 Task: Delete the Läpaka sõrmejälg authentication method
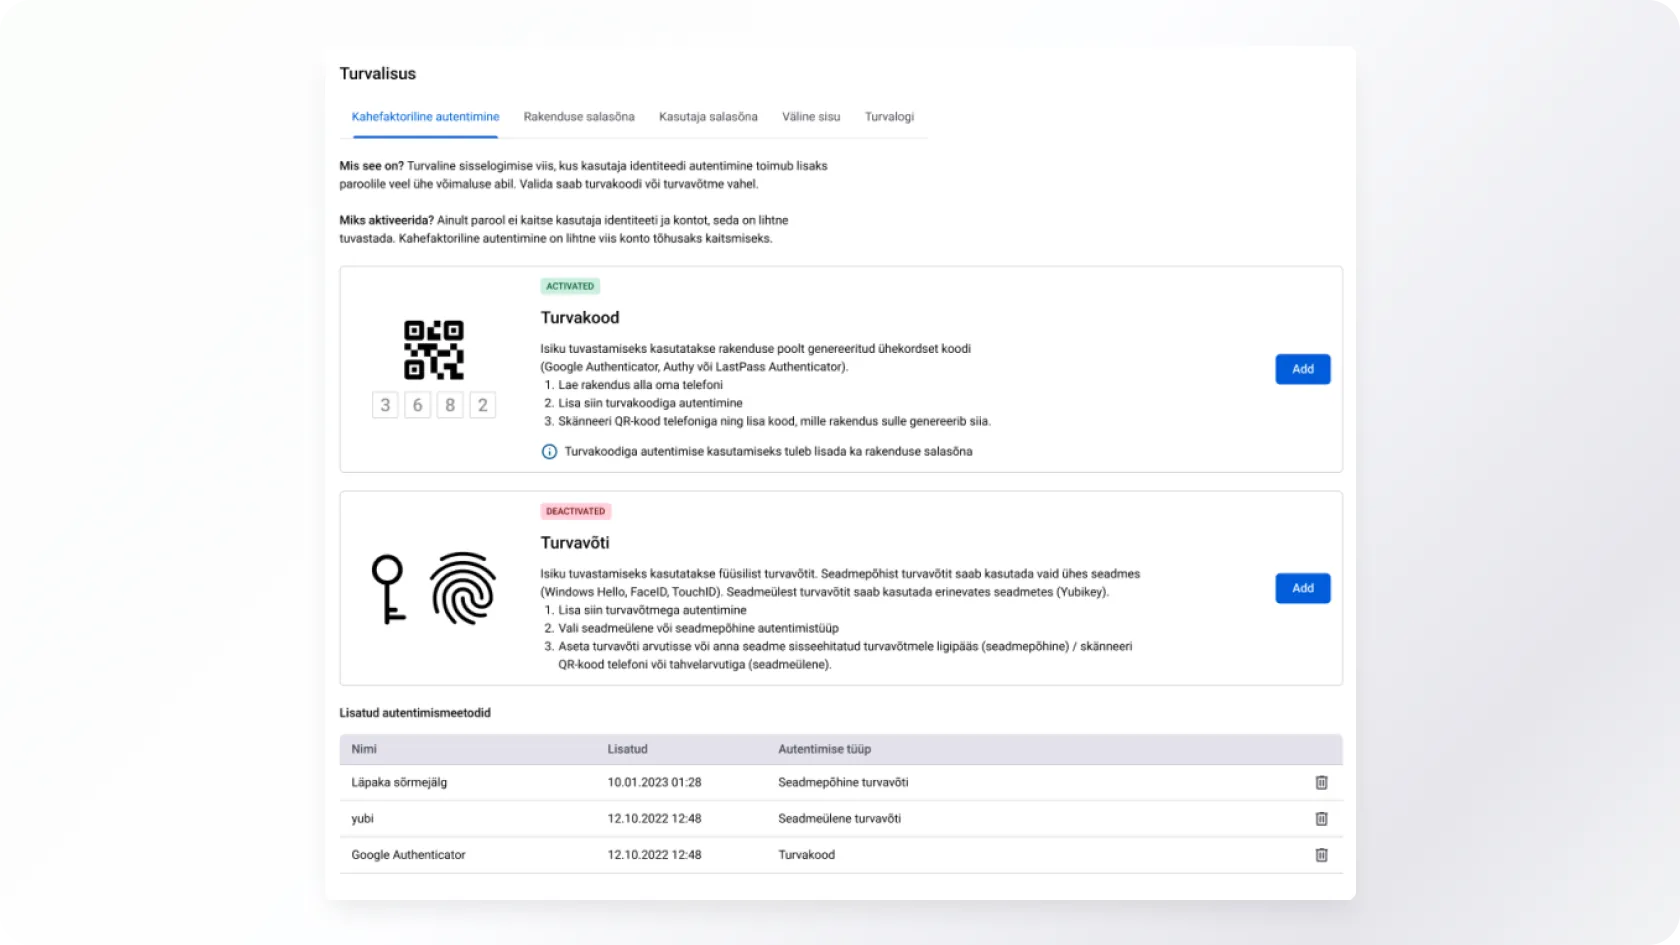click(x=1321, y=782)
